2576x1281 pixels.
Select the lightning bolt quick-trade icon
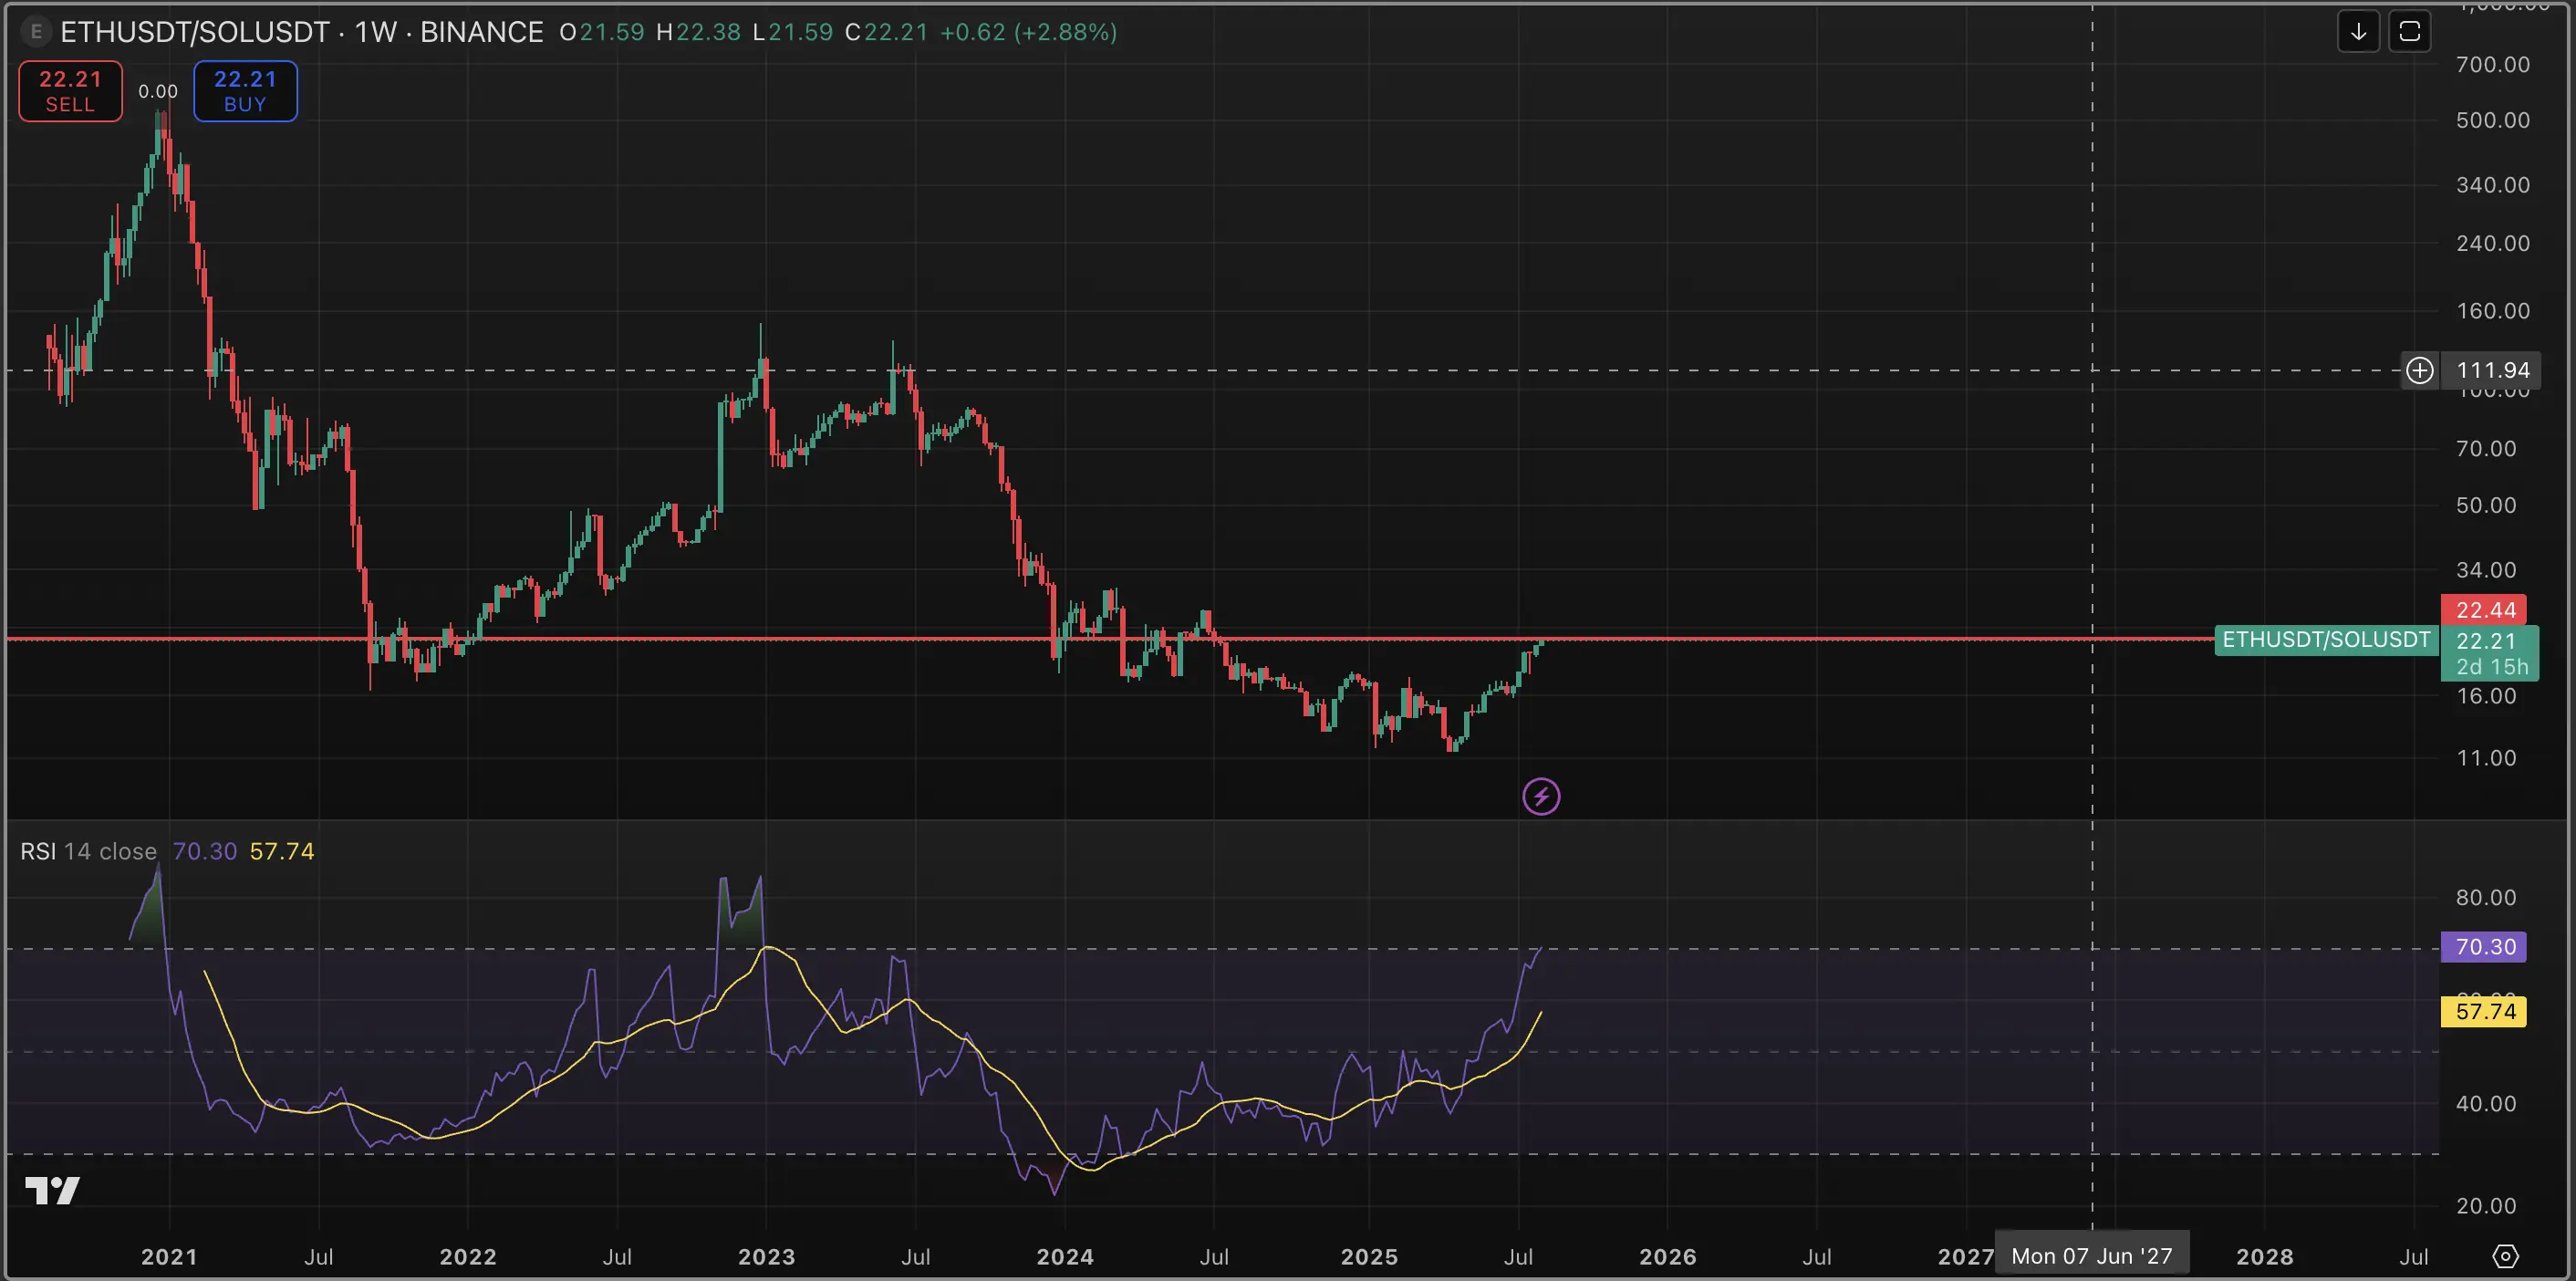point(1541,796)
